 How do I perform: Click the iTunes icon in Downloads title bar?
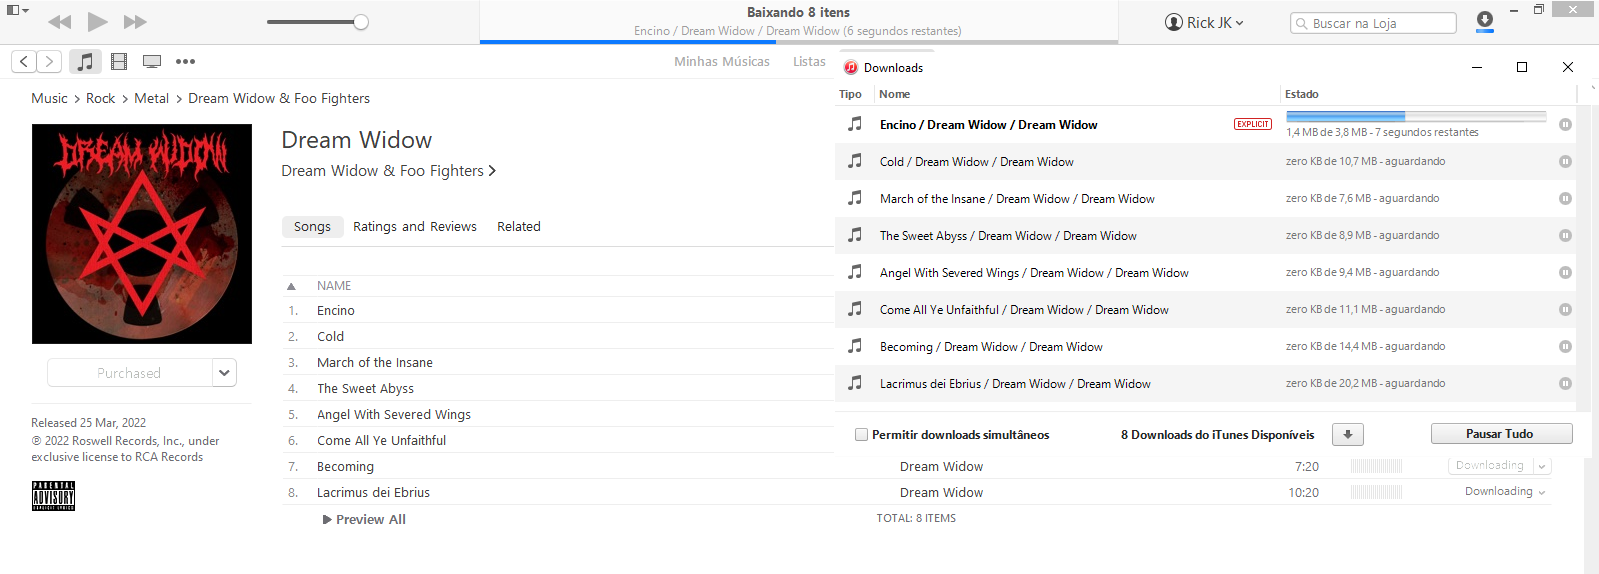[851, 67]
